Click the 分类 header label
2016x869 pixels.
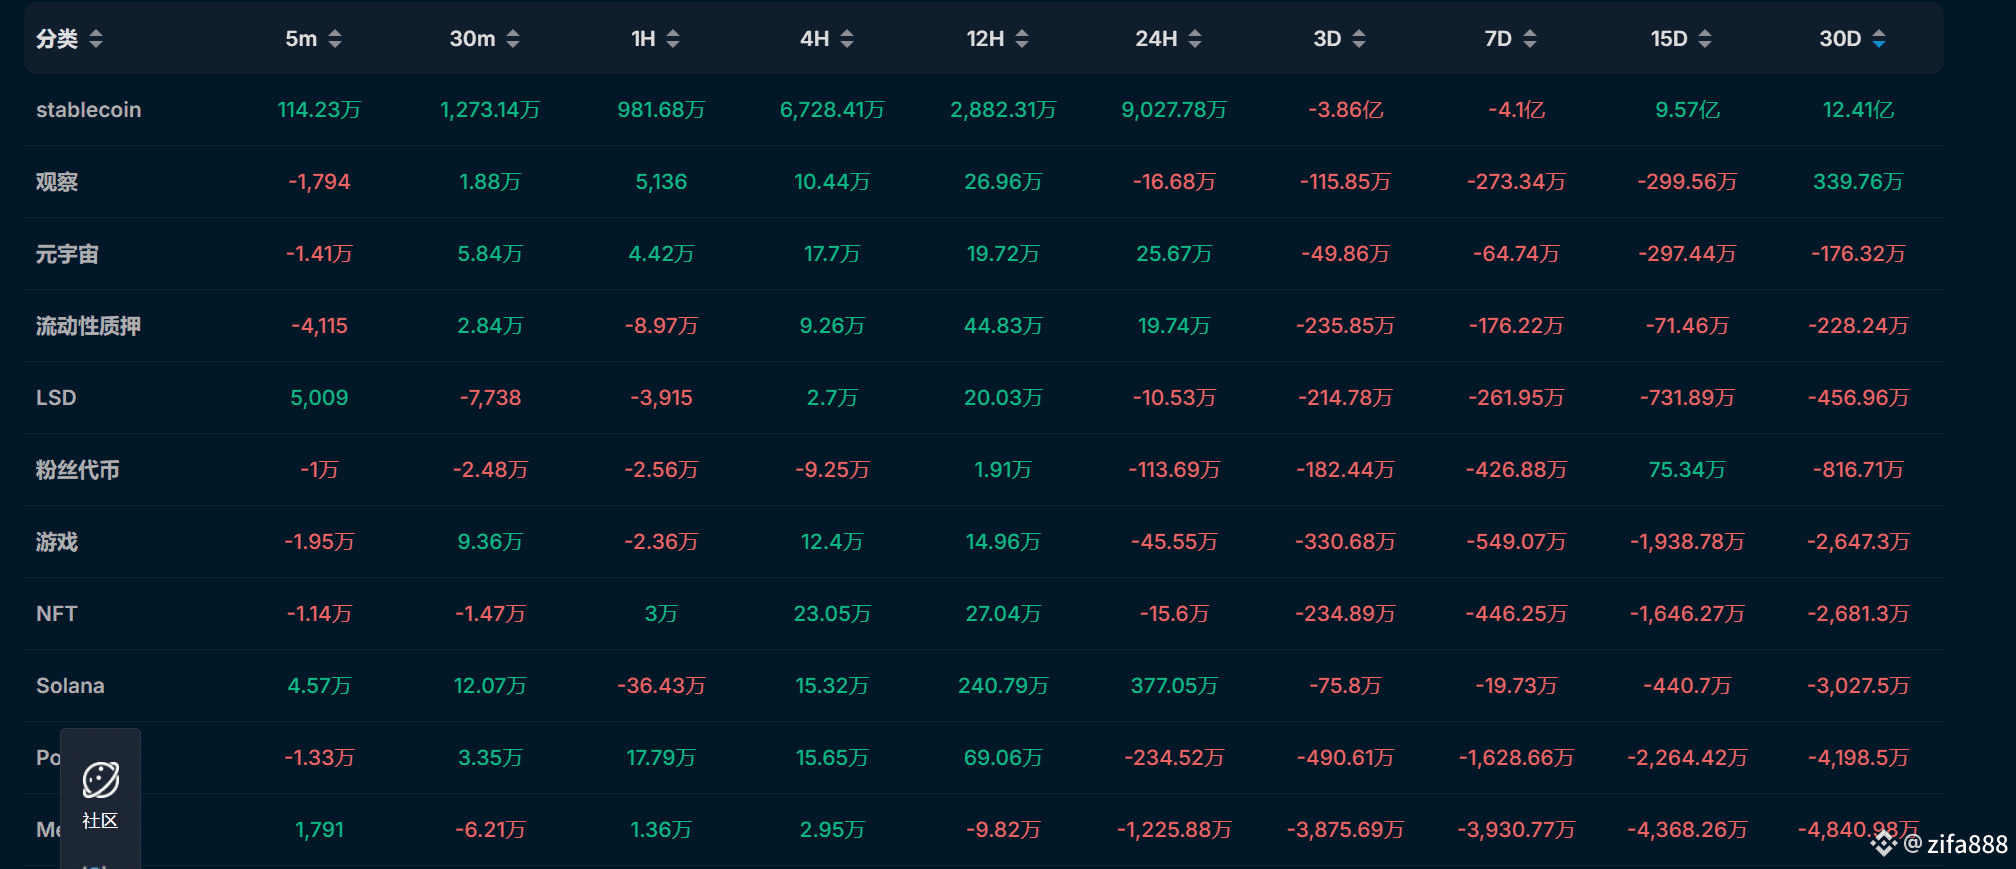tap(57, 39)
